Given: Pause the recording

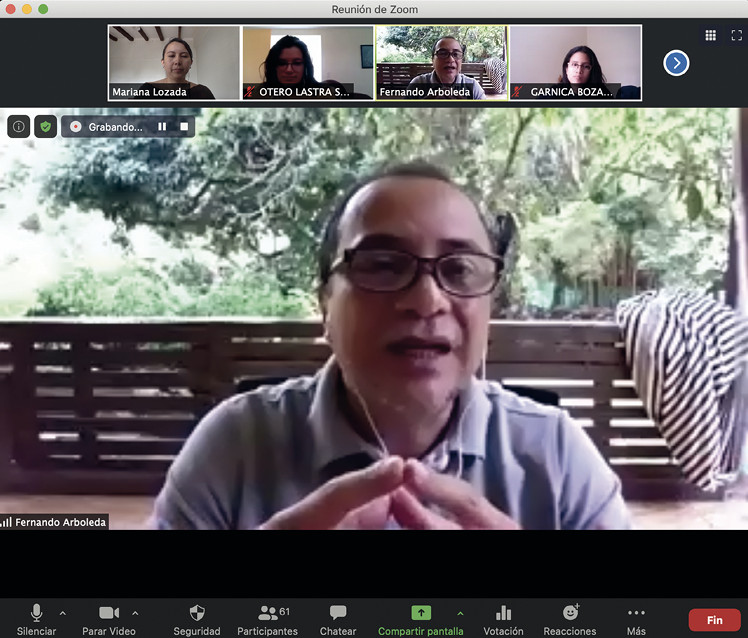Looking at the screenshot, I should (x=162, y=127).
